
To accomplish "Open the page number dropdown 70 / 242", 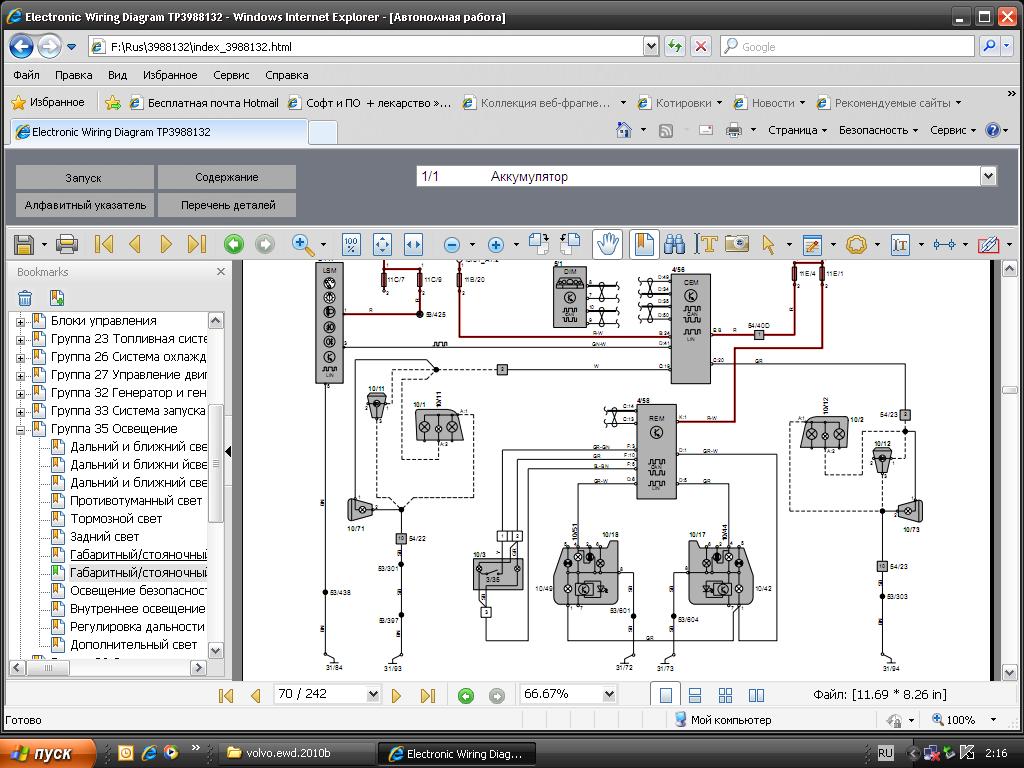I will tap(373, 695).
